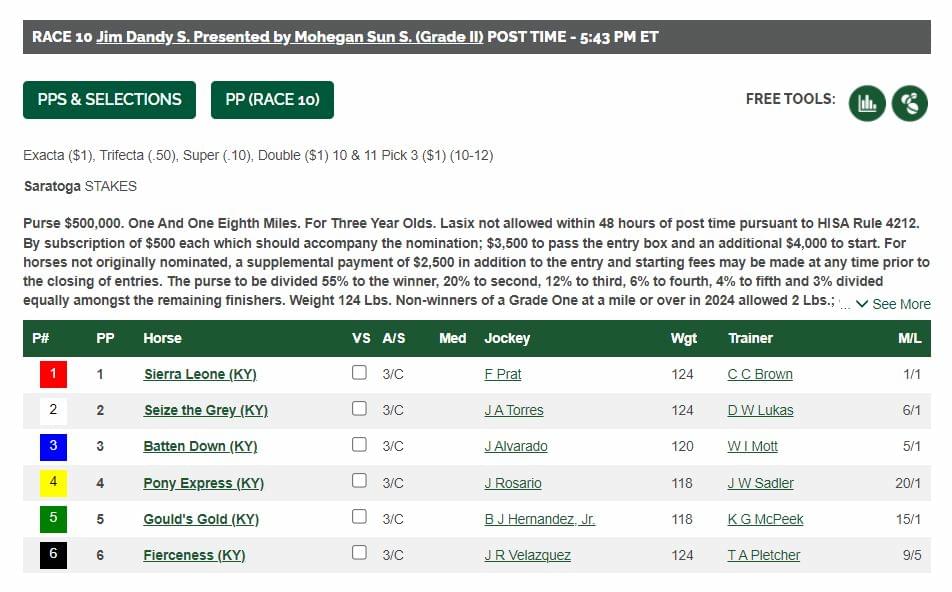Open the PP (RACE 10) button
This screenshot has height=592, width=952.
point(272,100)
